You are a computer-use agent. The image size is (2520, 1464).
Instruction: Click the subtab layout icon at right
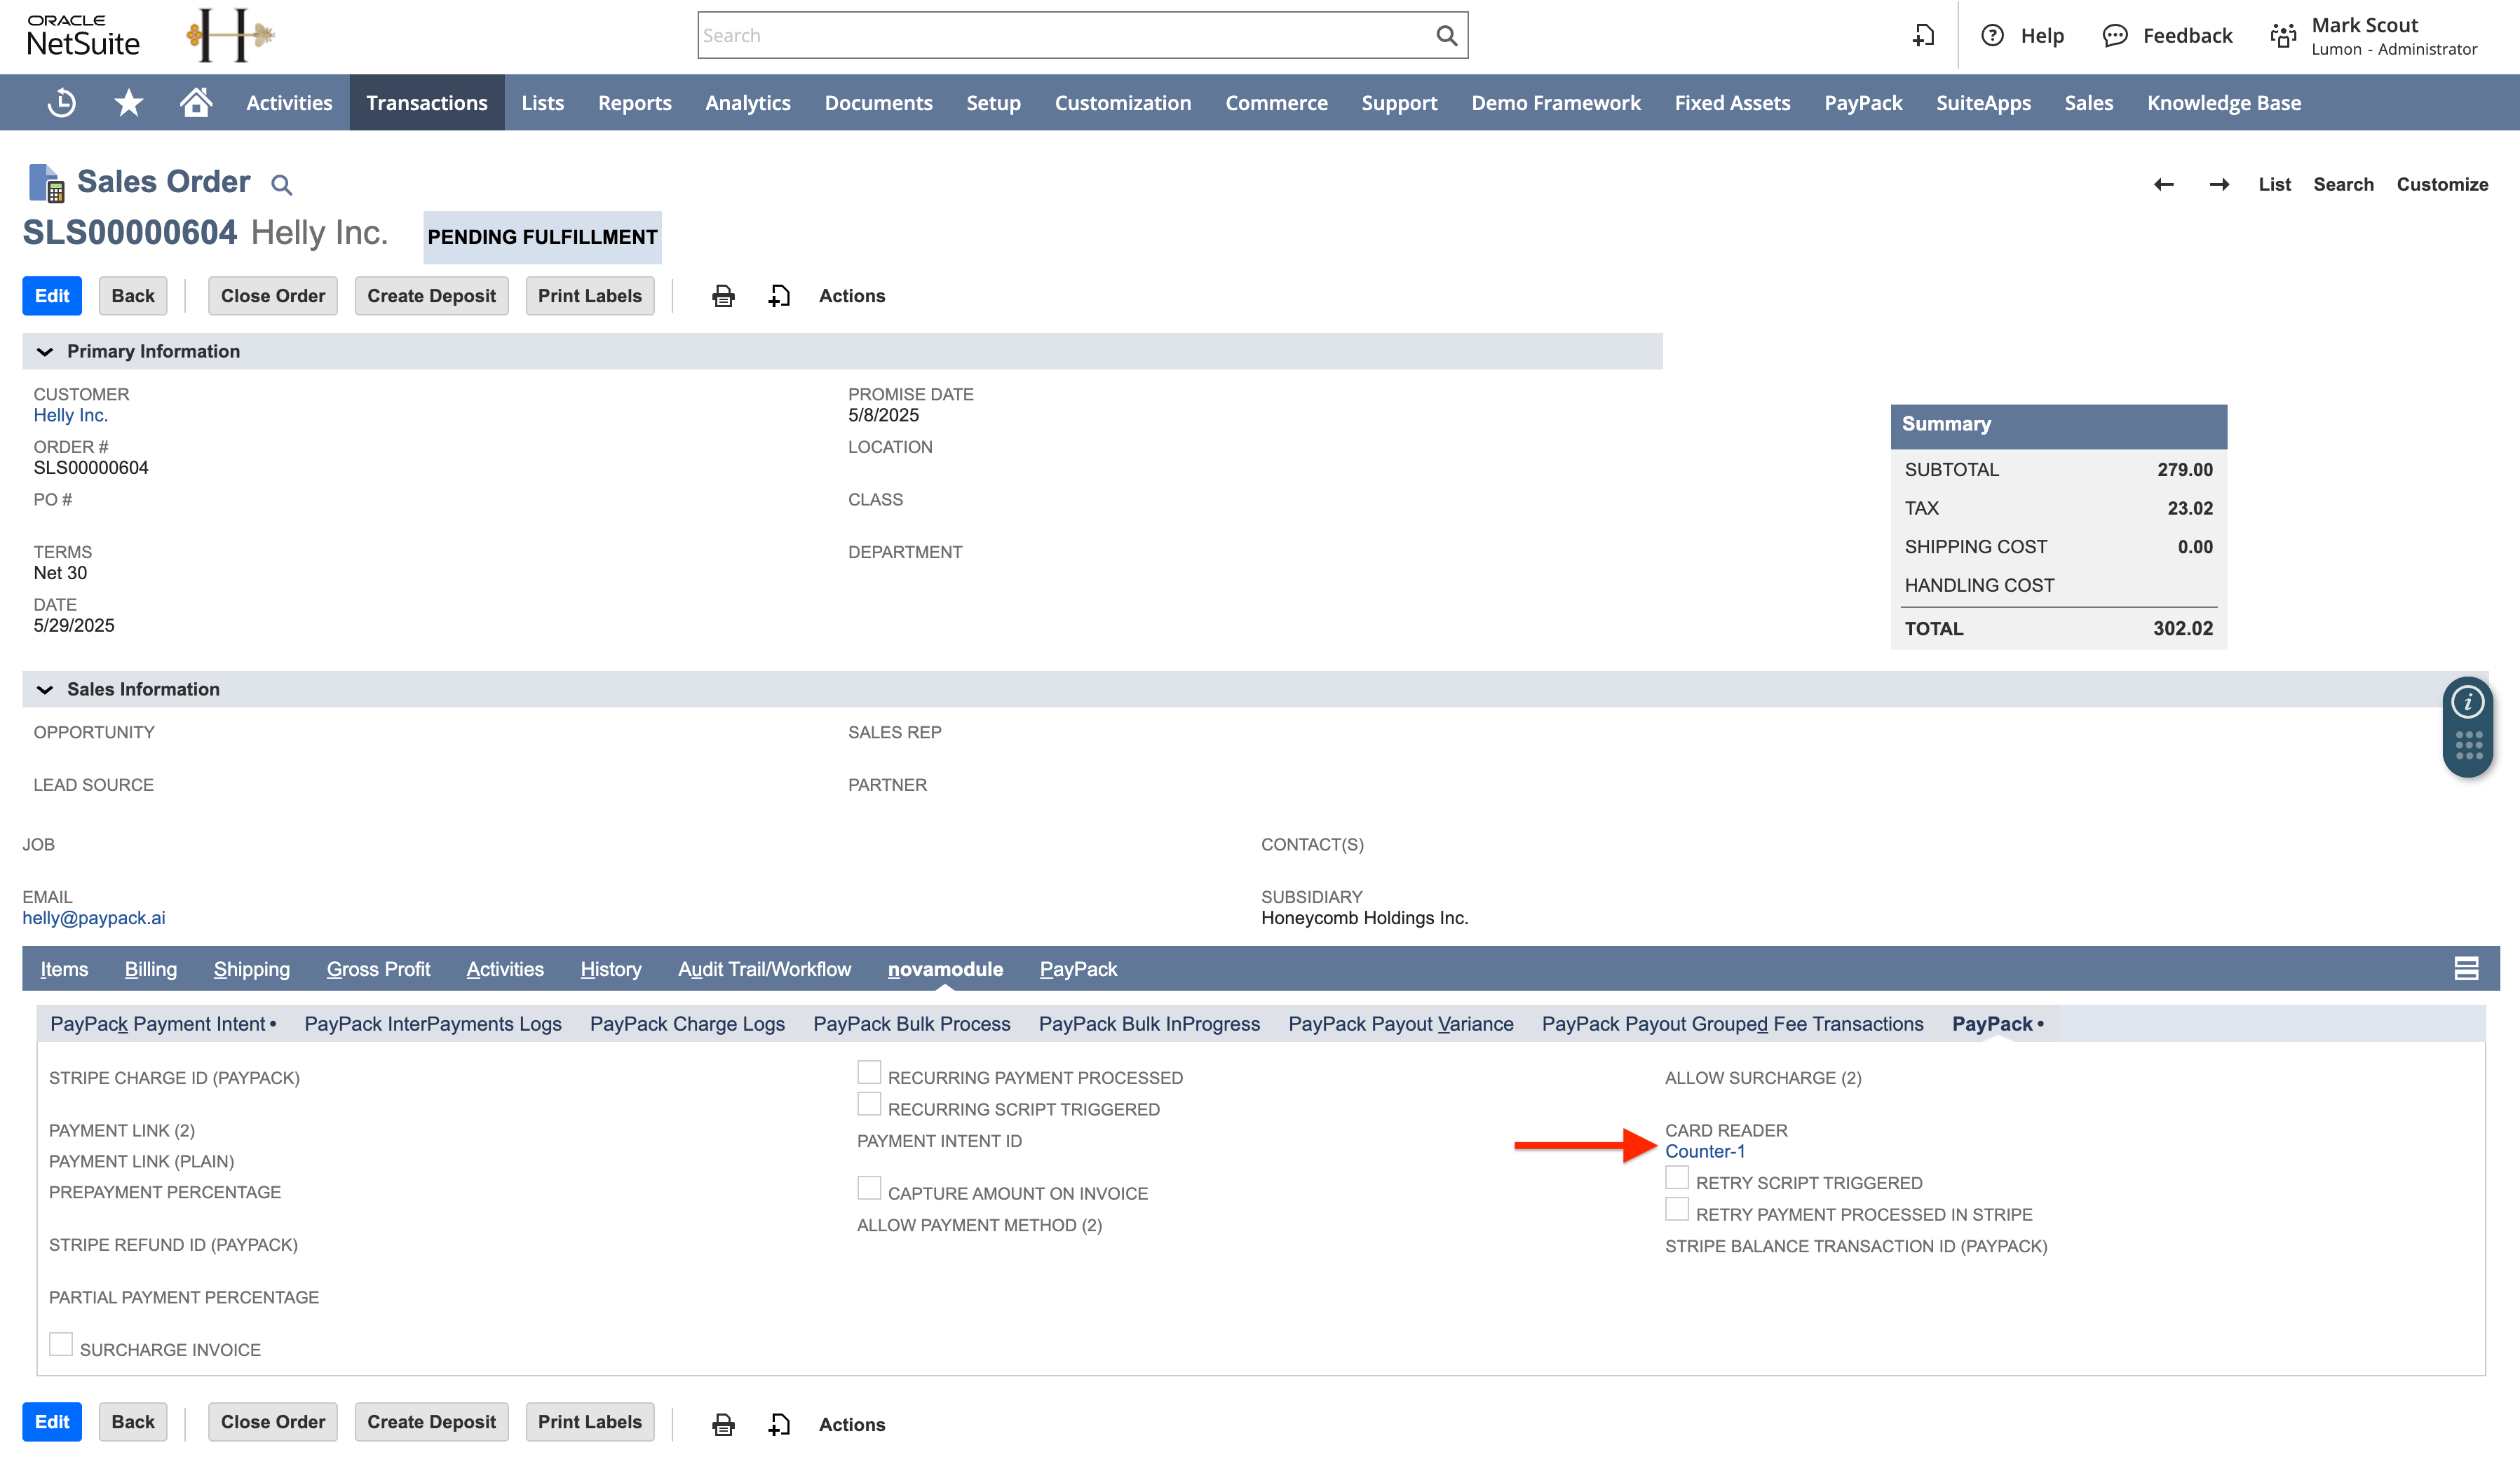[2466, 968]
